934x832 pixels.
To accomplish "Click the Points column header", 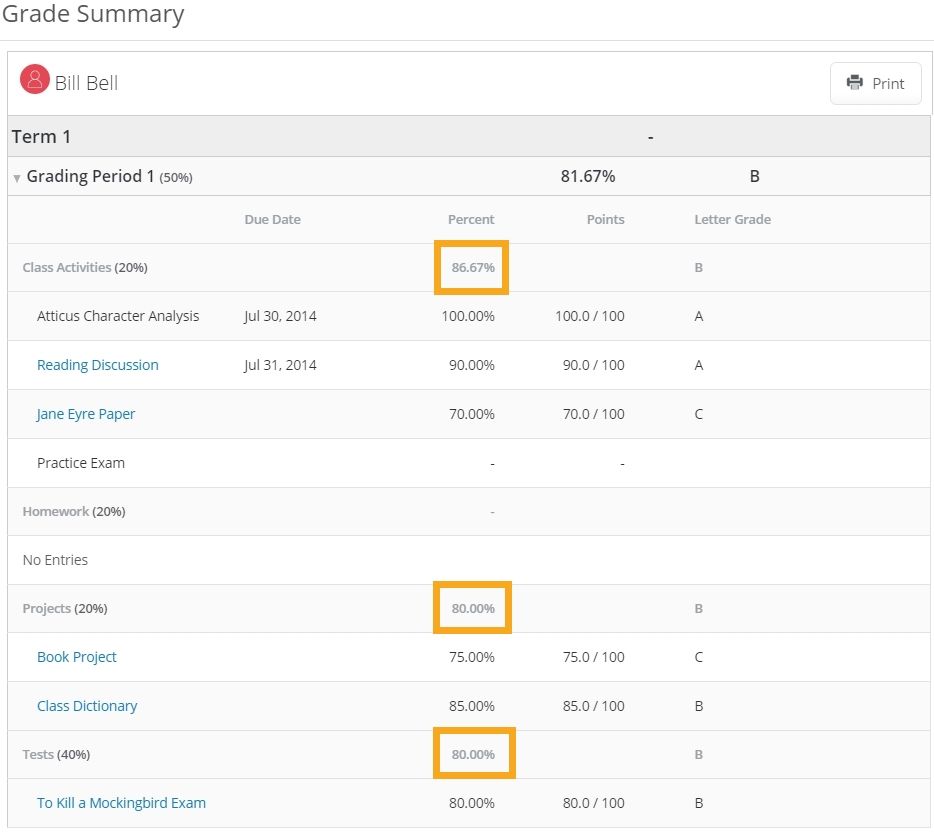I will [x=605, y=219].
